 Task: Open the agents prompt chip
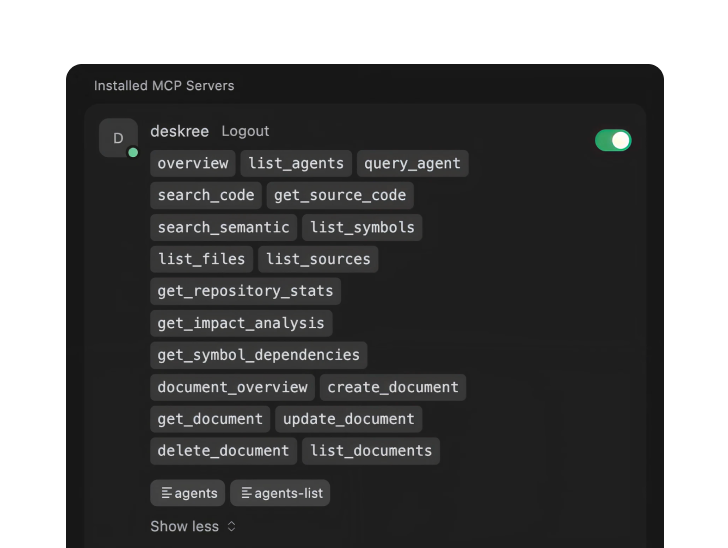188,493
